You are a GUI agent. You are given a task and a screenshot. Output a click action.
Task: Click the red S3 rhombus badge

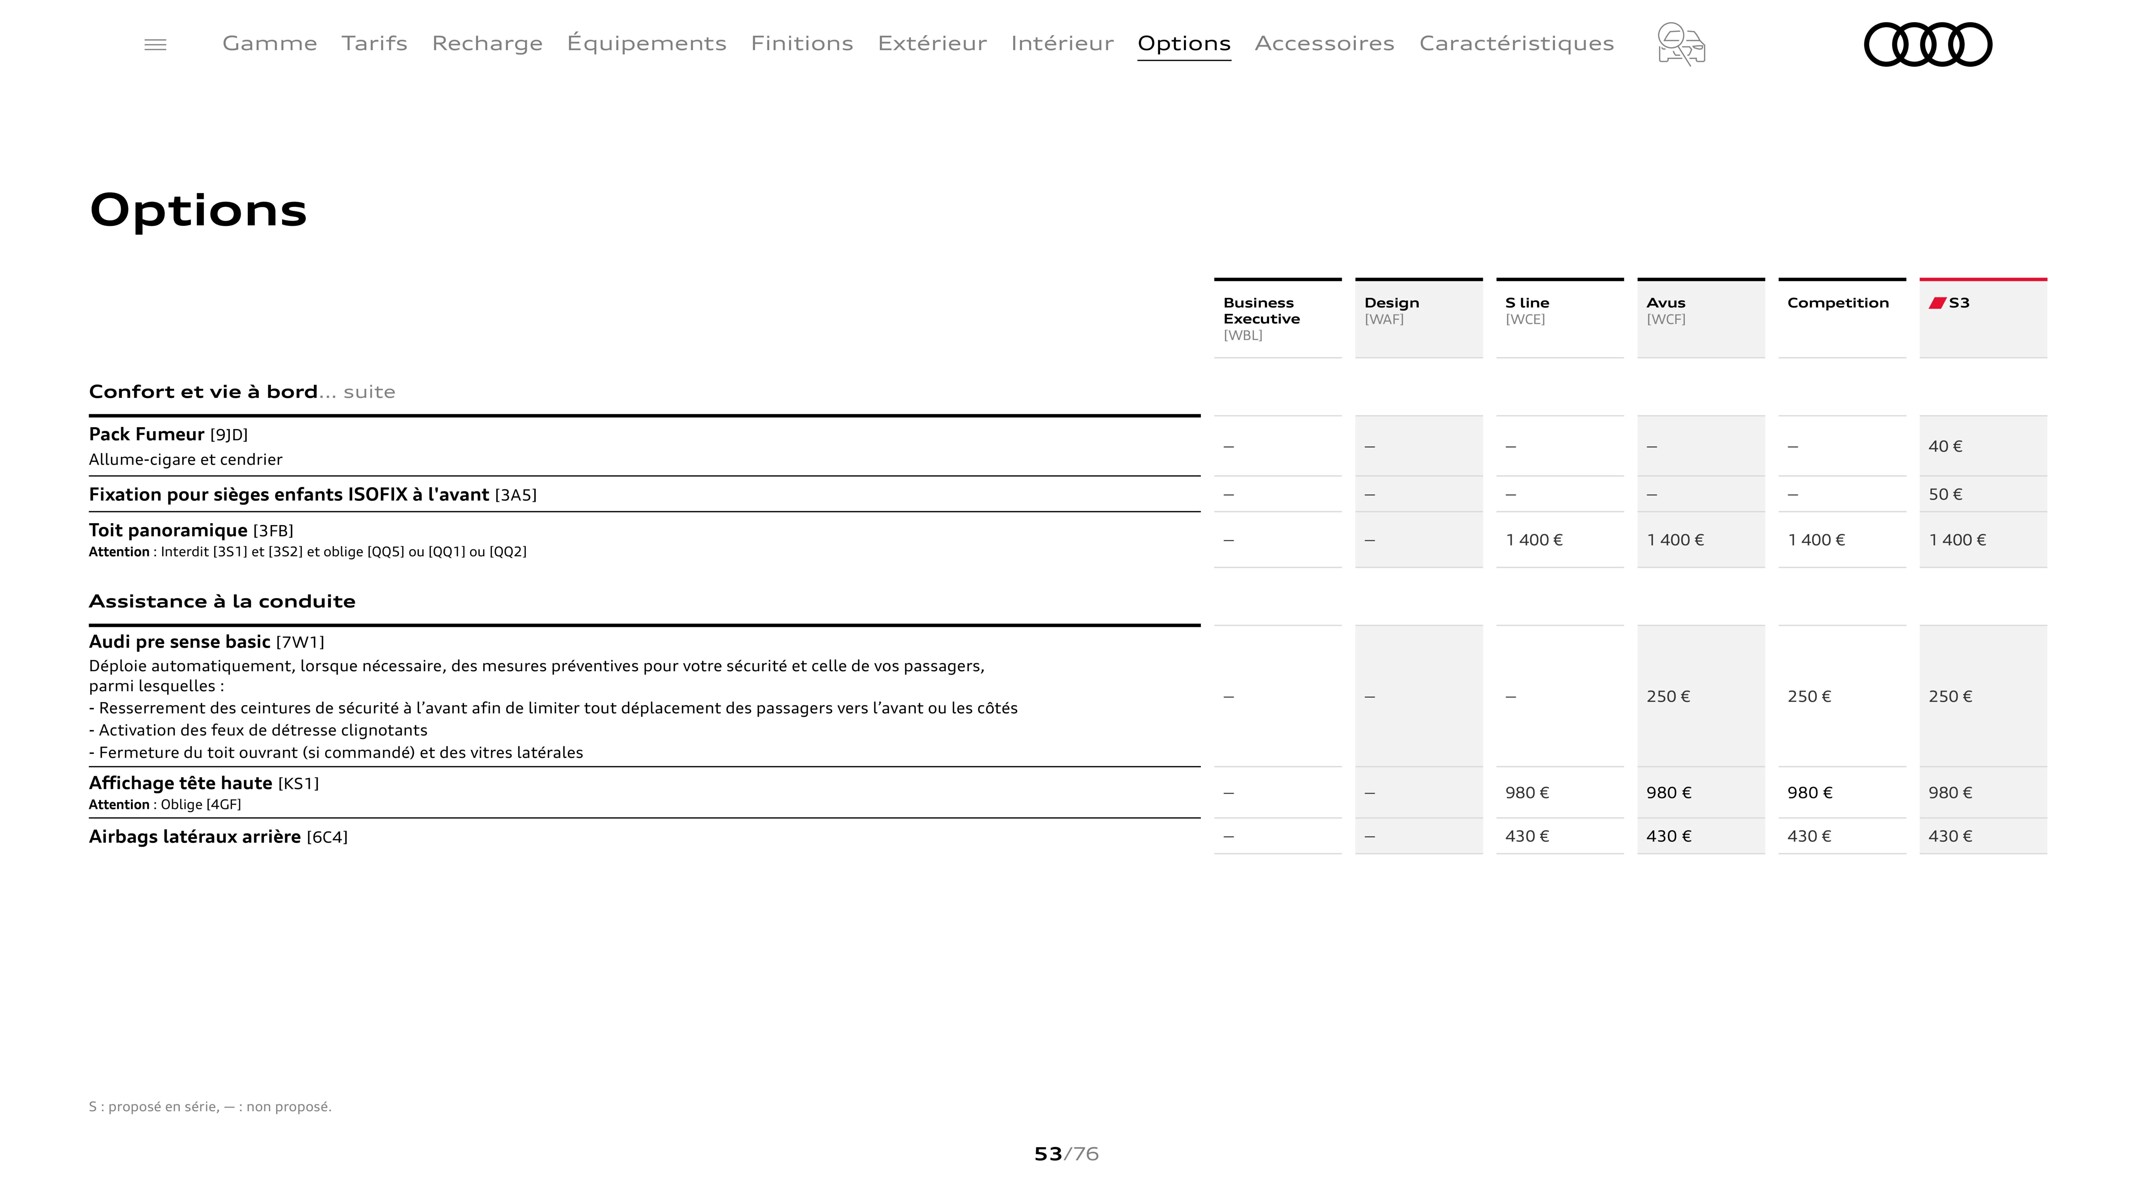(x=1937, y=303)
